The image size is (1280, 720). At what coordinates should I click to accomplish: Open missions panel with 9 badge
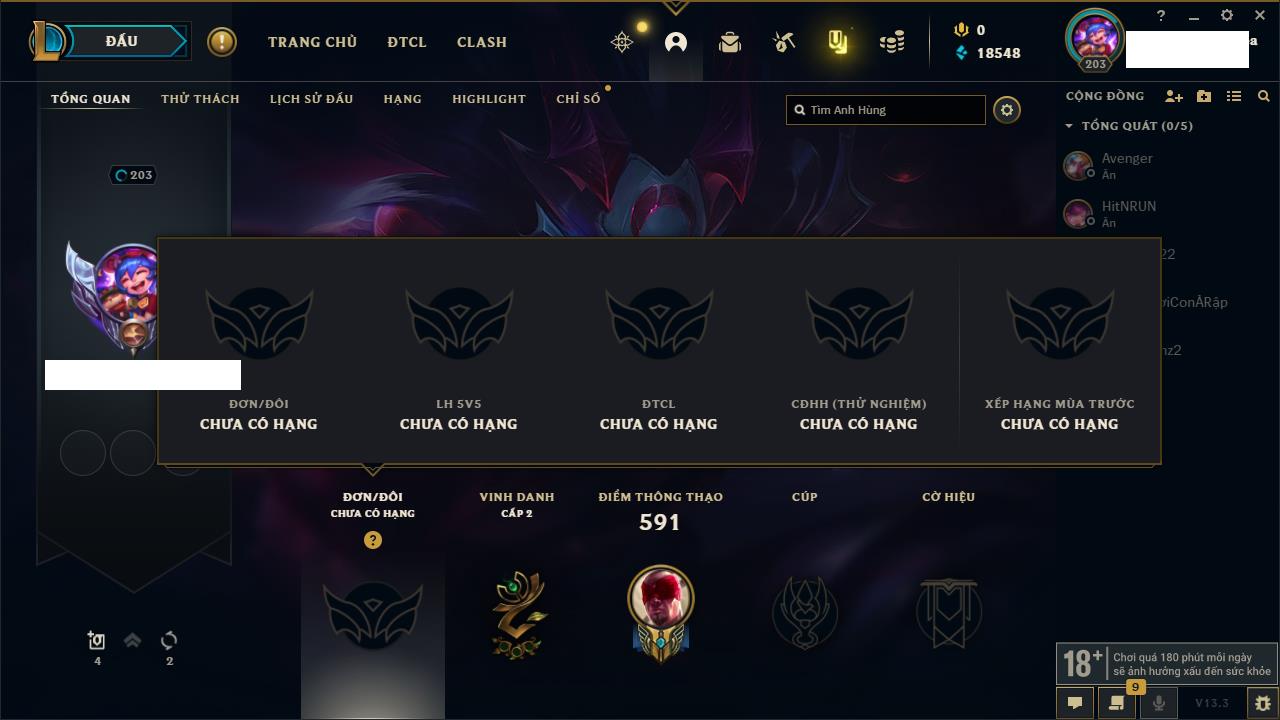click(x=1117, y=703)
